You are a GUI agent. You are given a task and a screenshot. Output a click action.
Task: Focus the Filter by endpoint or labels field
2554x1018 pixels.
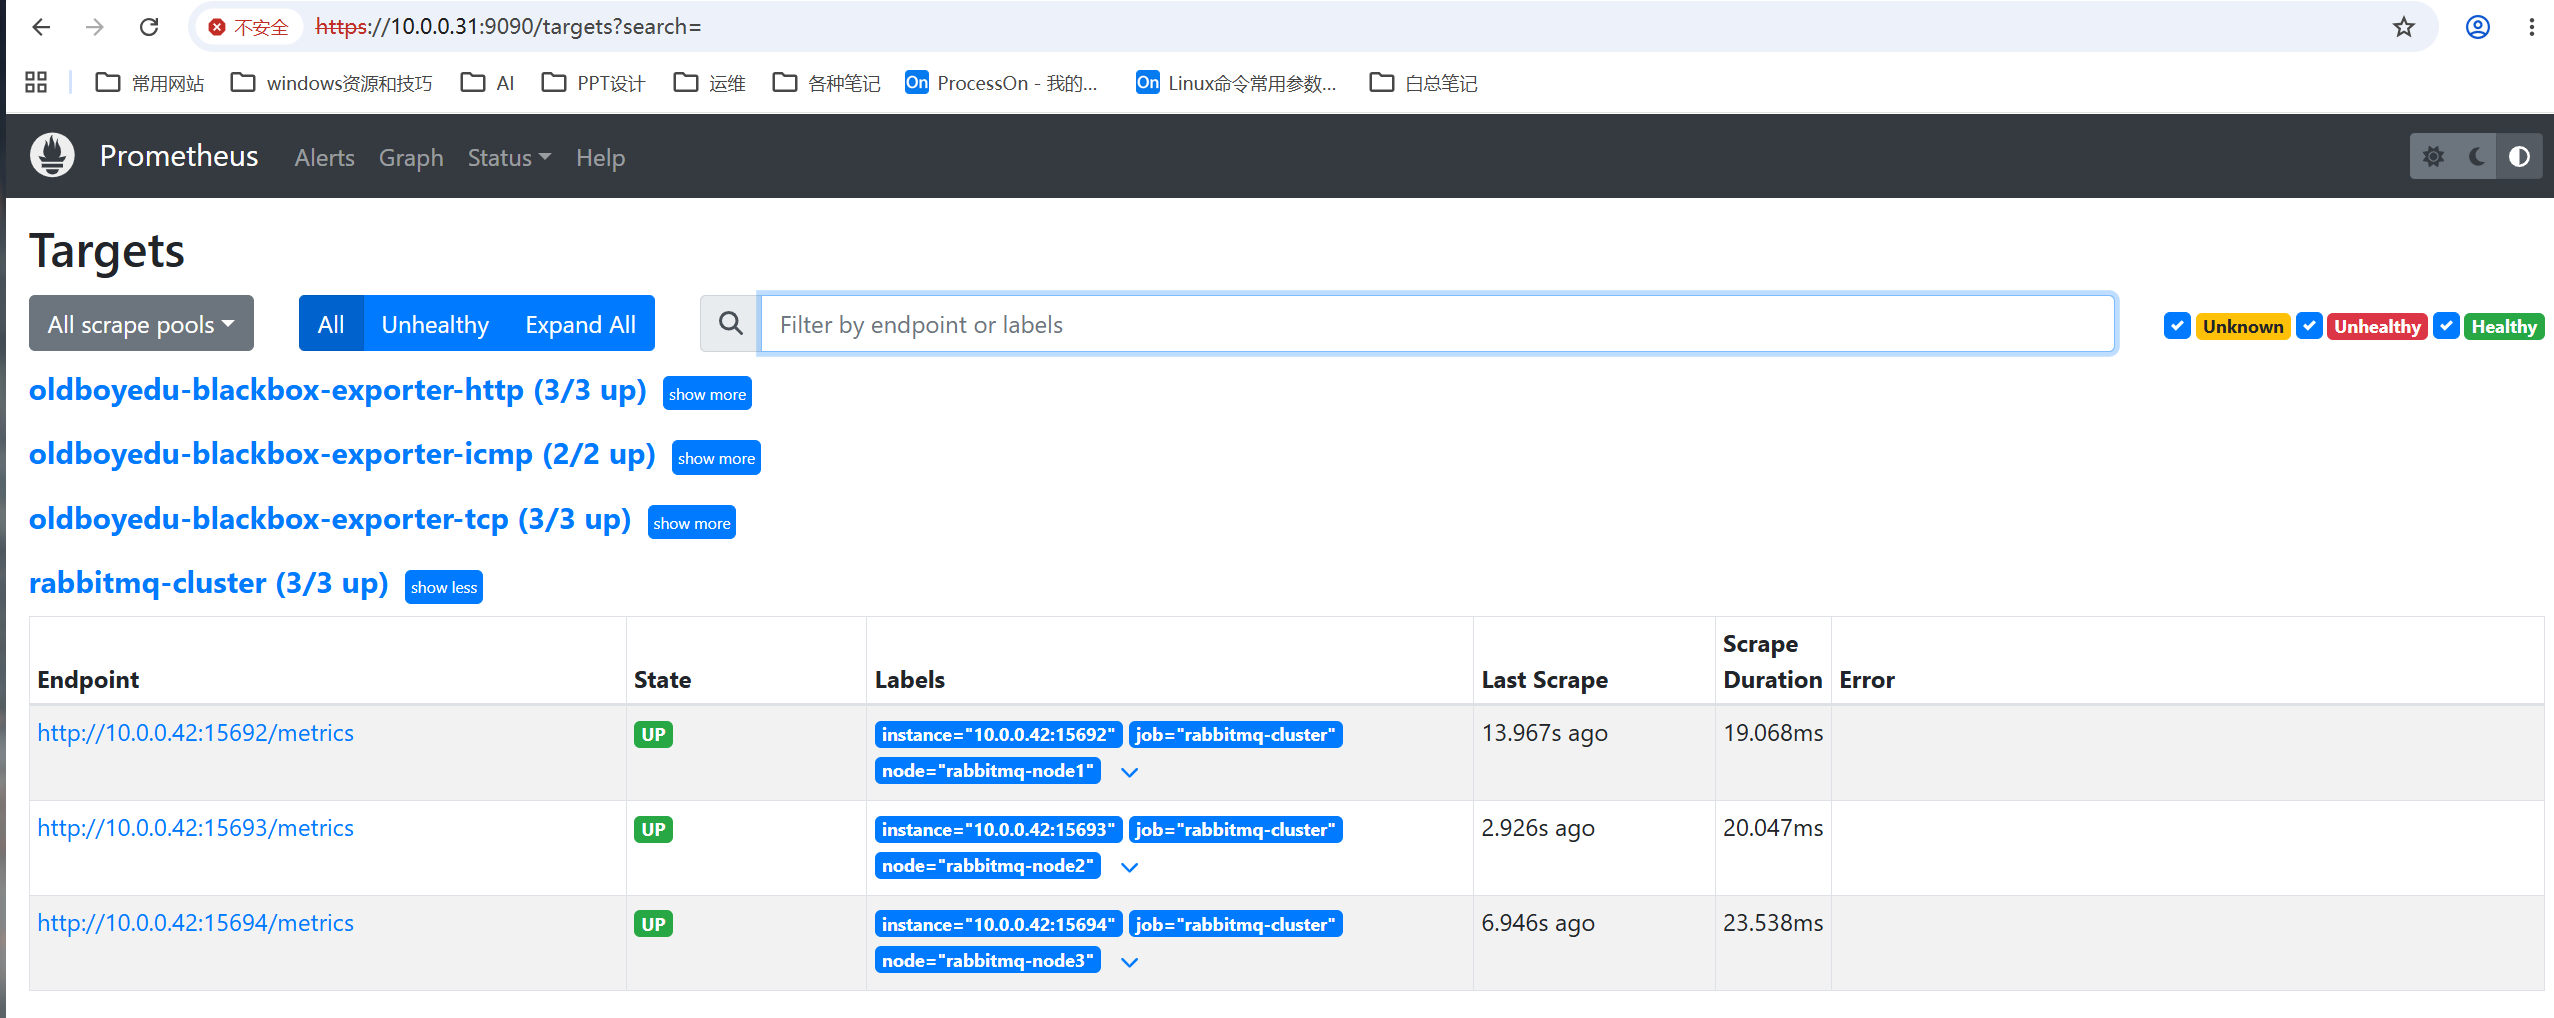coord(1437,323)
